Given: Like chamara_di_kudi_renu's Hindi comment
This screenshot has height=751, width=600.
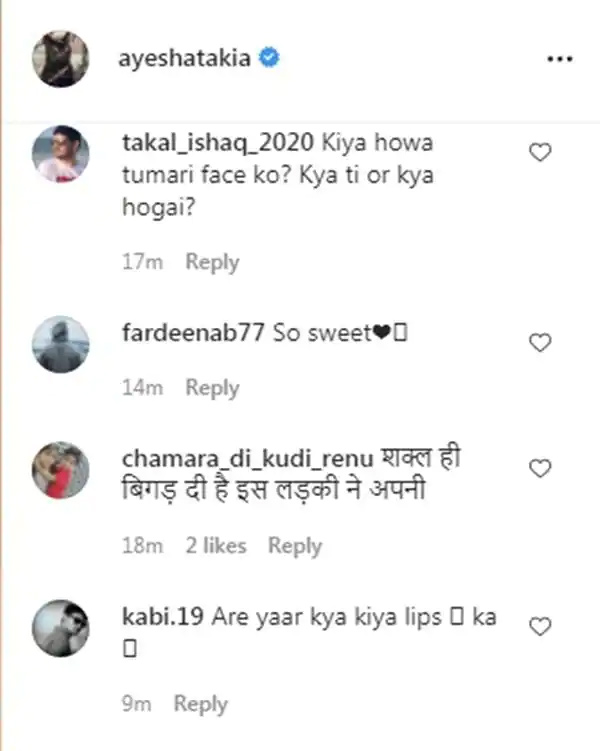Looking at the screenshot, I should point(540,468).
